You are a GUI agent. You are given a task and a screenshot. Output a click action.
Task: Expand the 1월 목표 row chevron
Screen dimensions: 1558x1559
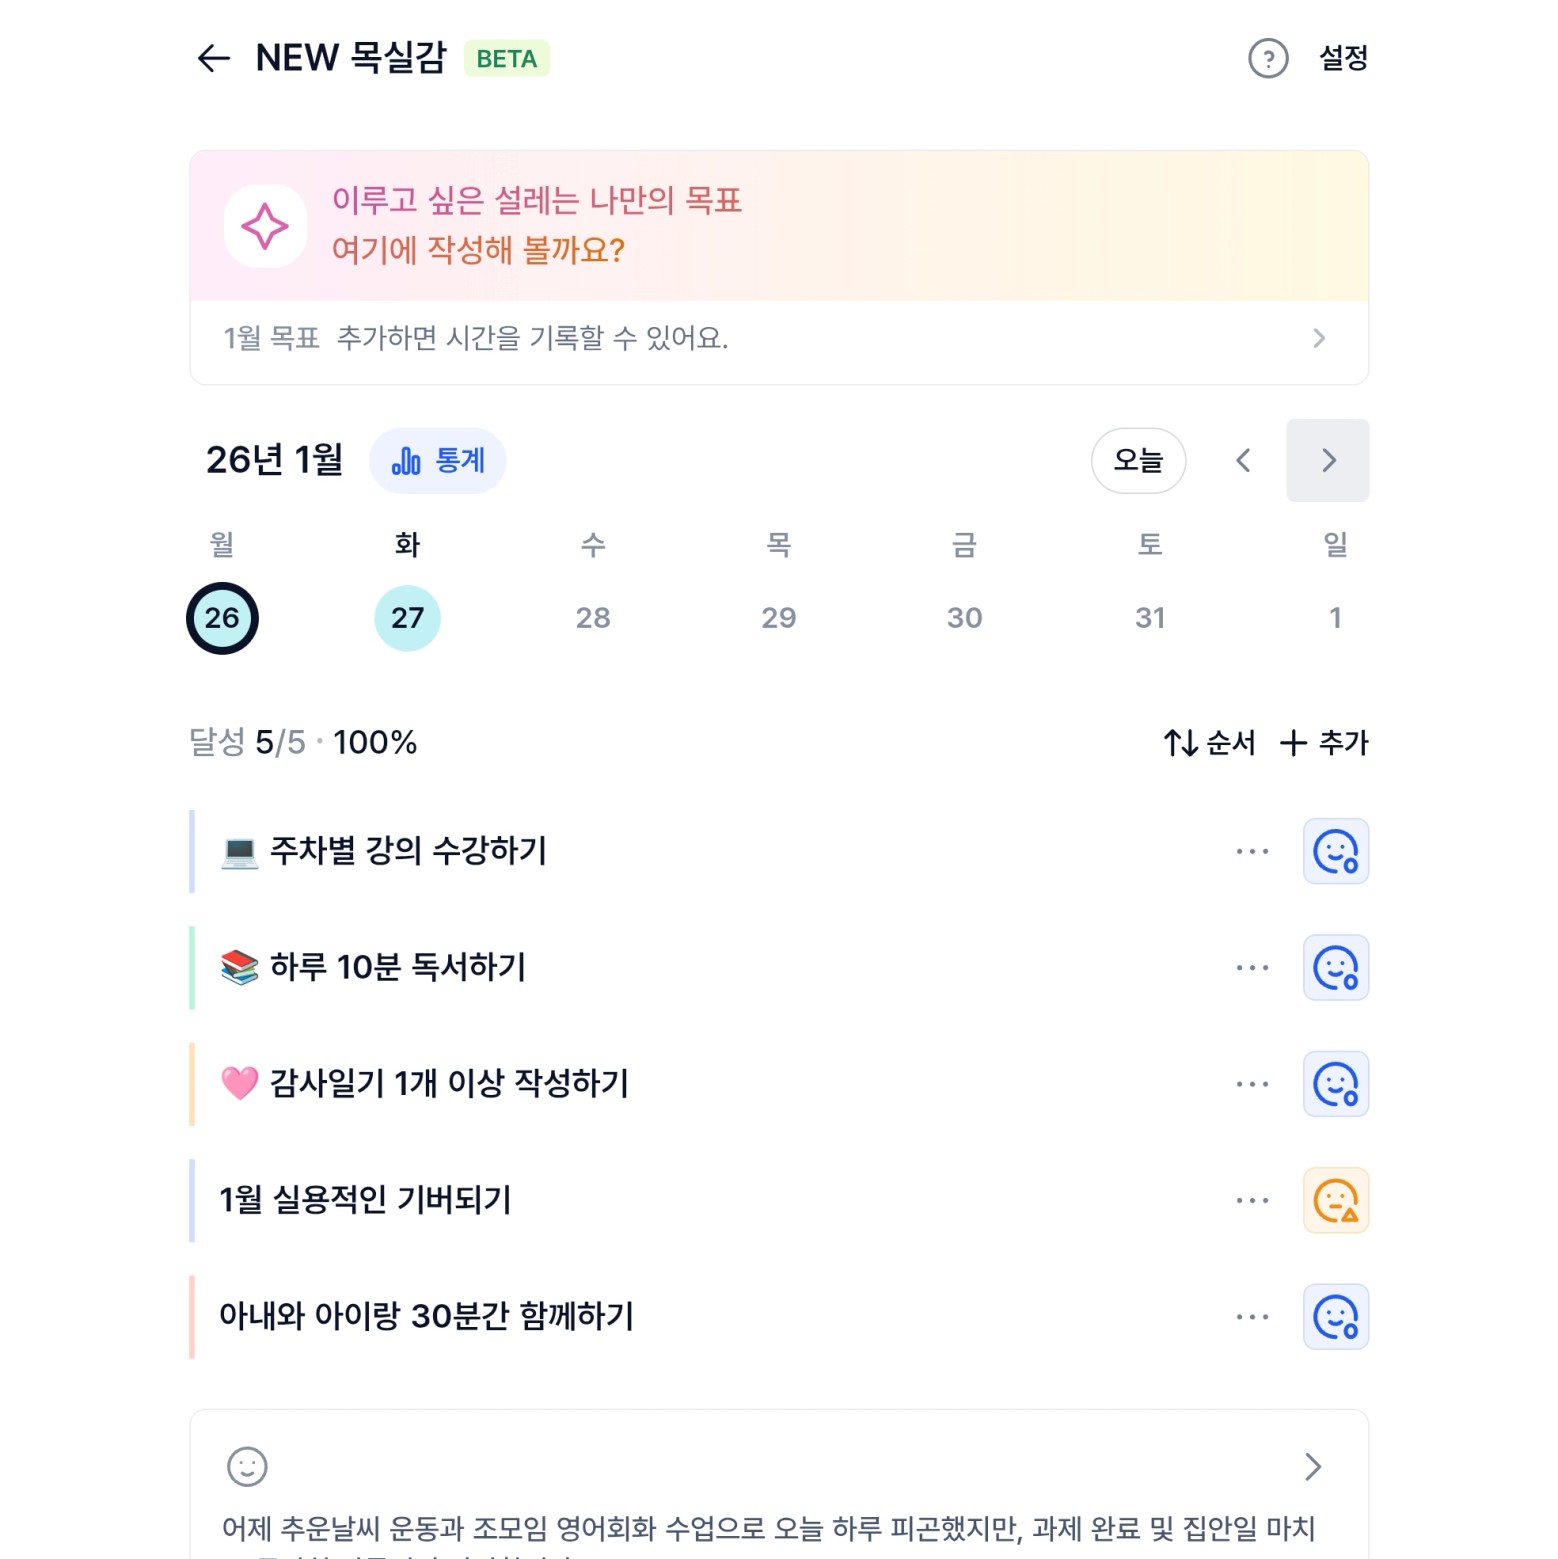[1318, 338]
